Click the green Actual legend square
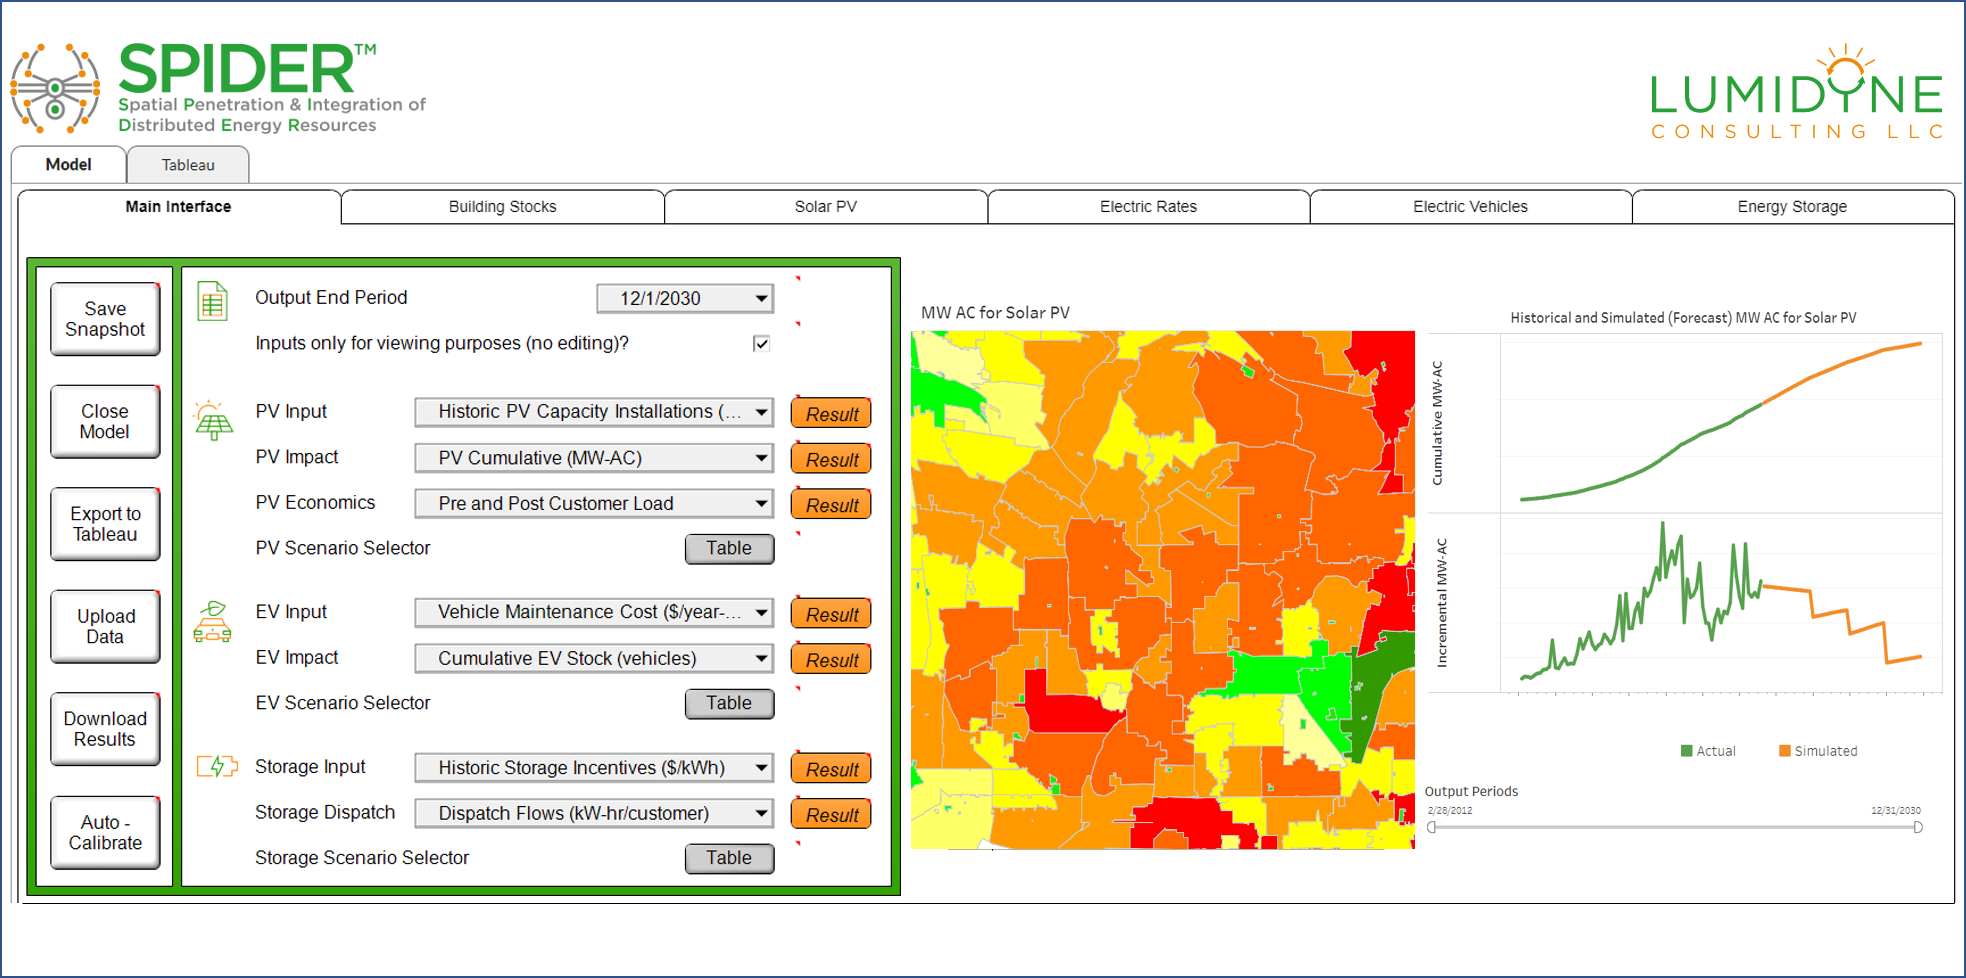Image resolution: width=1966 pixels, height=978 pixels. point(1686,751)
